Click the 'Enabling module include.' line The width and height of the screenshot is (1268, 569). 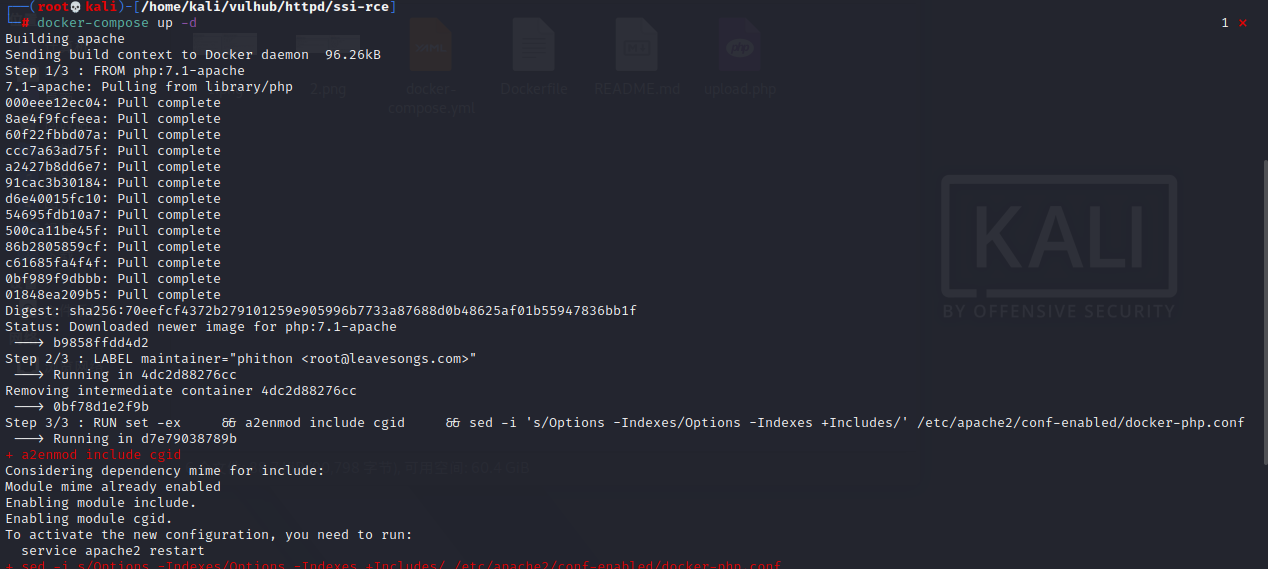(101, 503)
